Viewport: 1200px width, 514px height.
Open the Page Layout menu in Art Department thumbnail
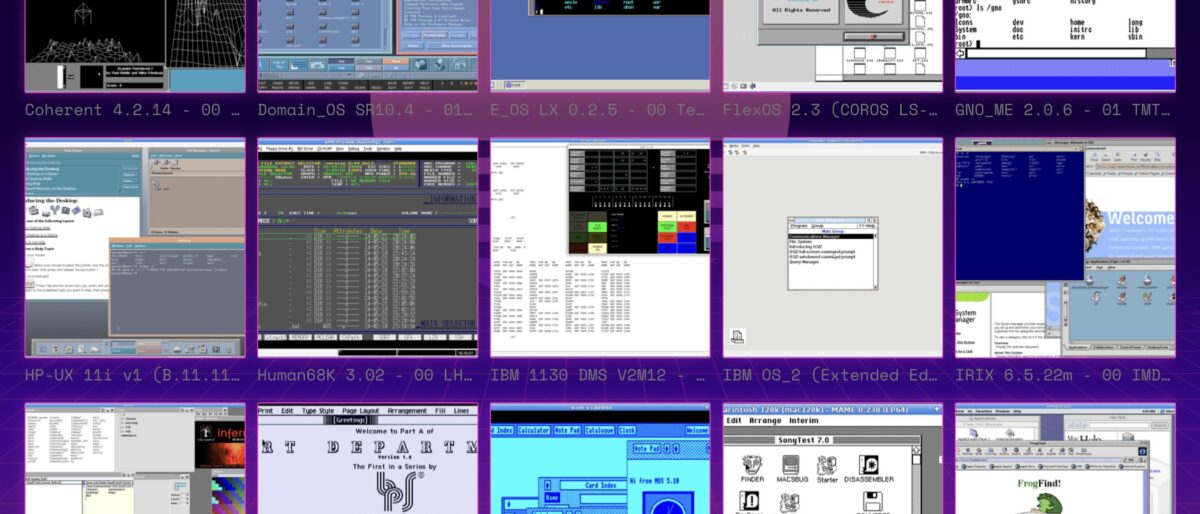coord(362,411)
